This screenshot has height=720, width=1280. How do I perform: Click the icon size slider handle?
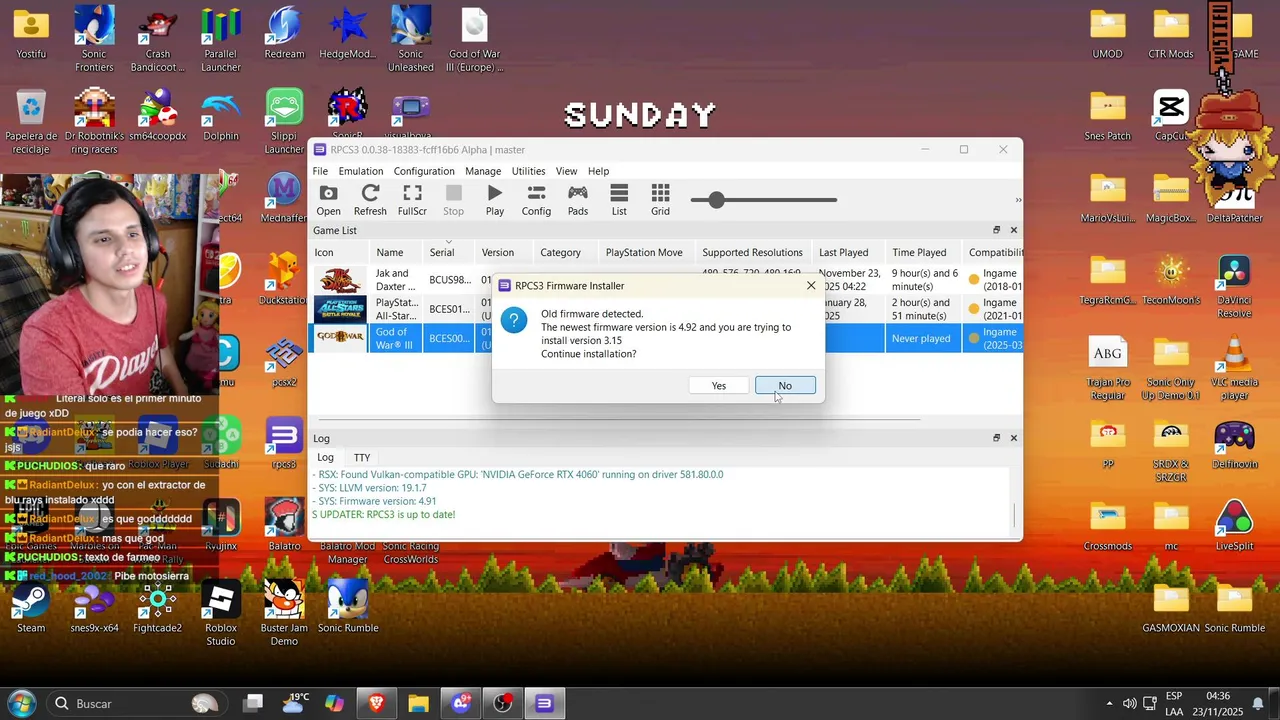(x=716, y=200)
